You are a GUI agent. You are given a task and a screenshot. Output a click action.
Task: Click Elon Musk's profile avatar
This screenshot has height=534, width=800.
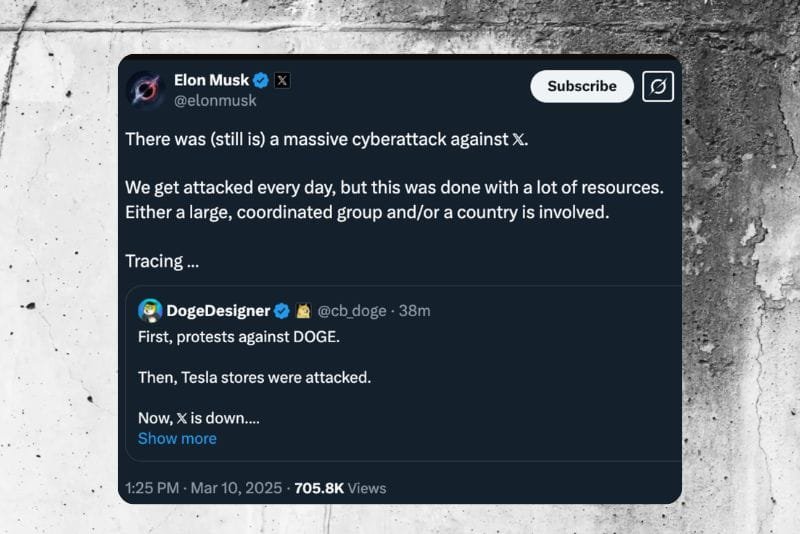click(x=146, y=89)
